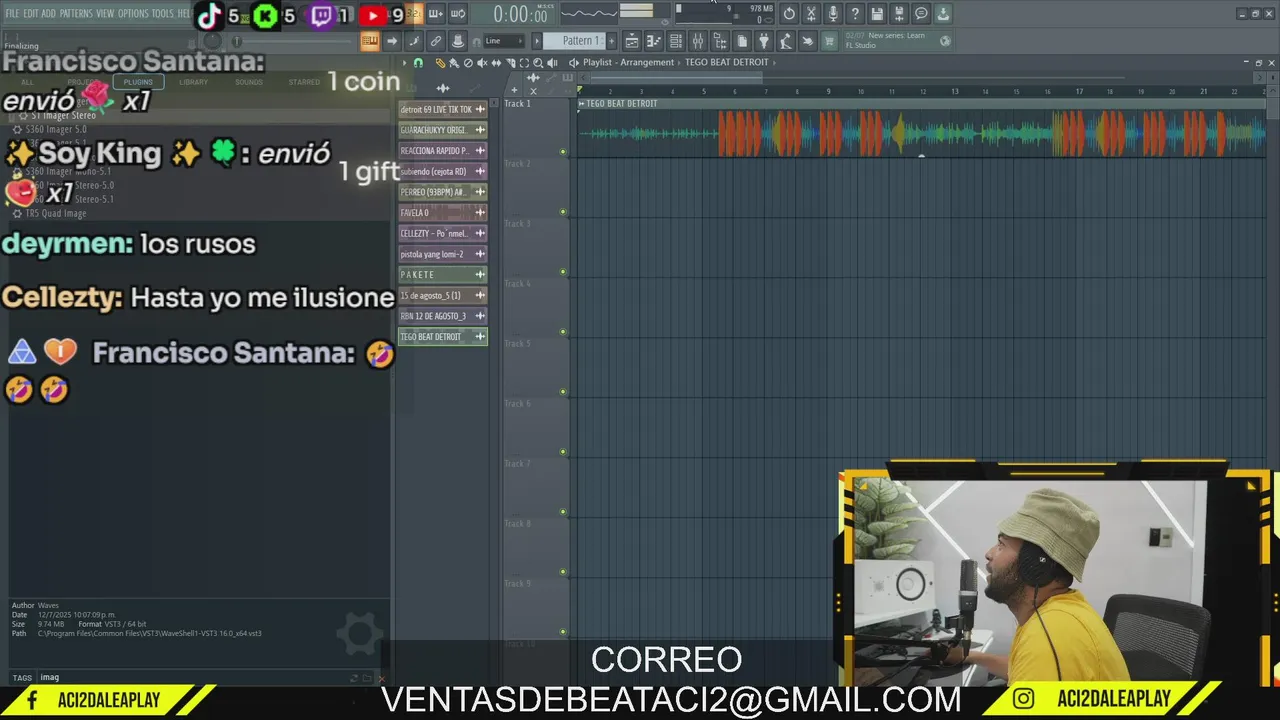Open the Mixer view icon
The height and width of the screenshot is (720, 1280).
tap(698, 41)
